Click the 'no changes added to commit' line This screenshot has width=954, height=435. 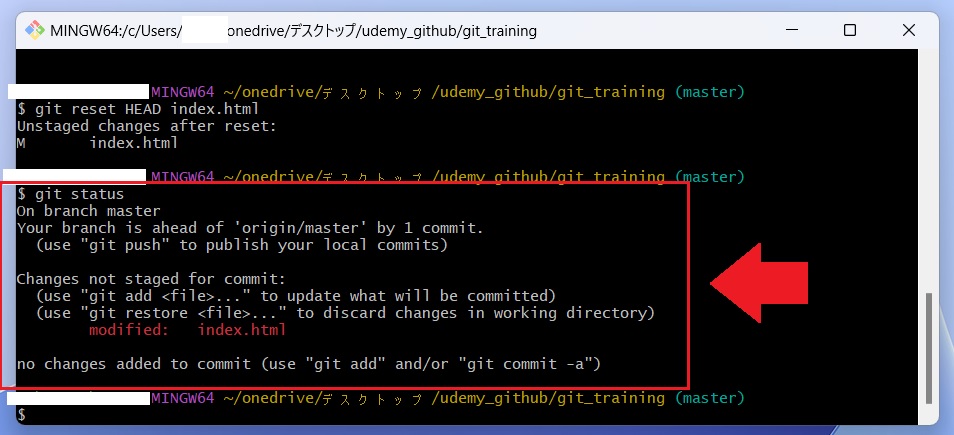click(x=309, y=364)
